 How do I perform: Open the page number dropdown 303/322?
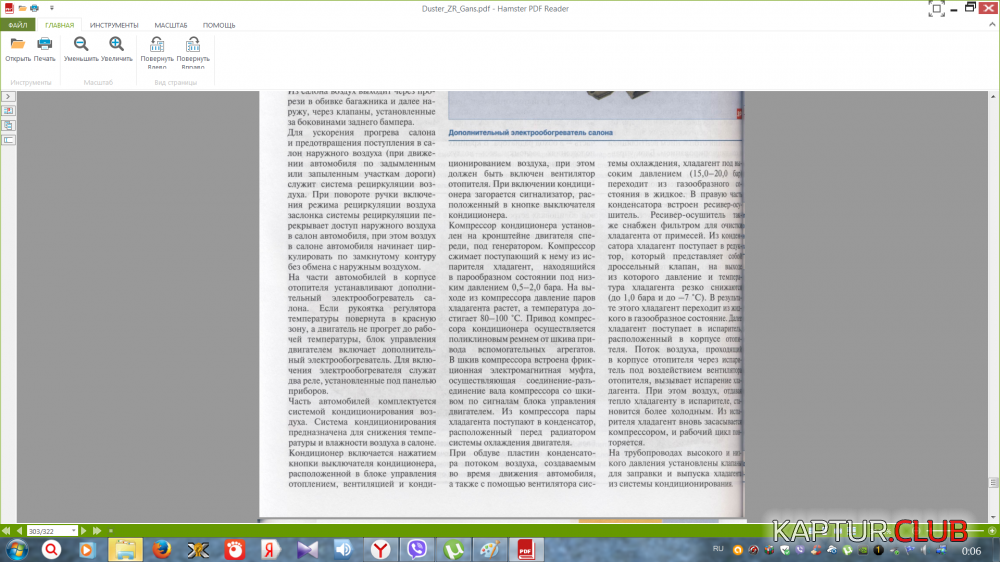click(x=73, y=530)
